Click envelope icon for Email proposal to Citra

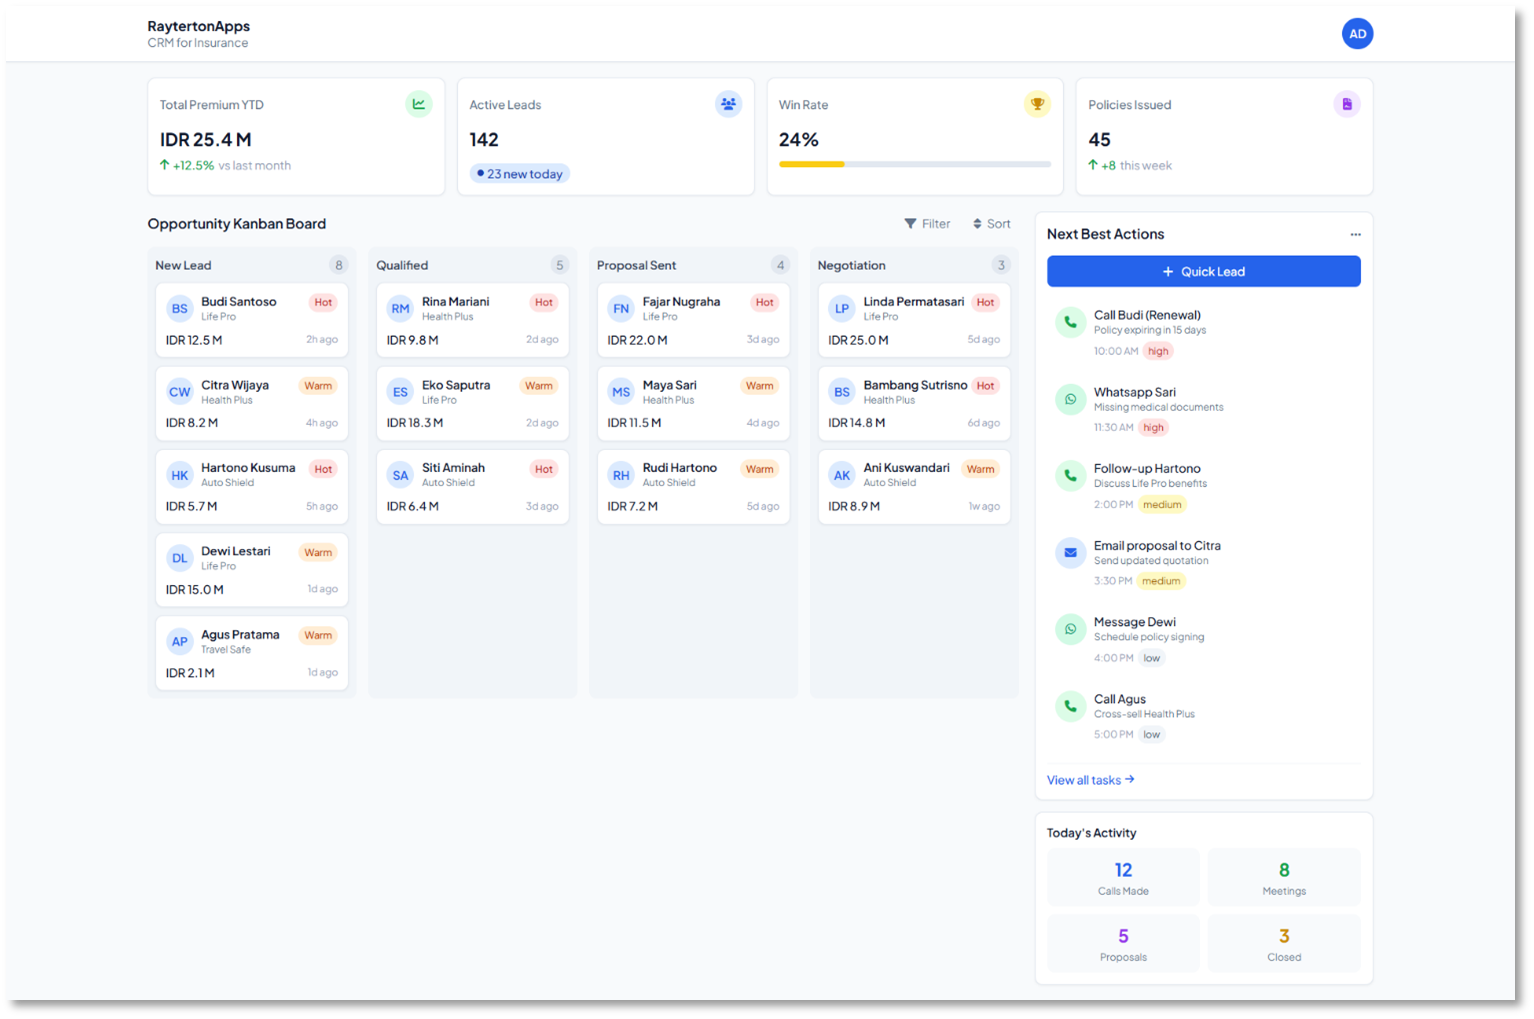pyautogui.click(x=1070, y=552)
